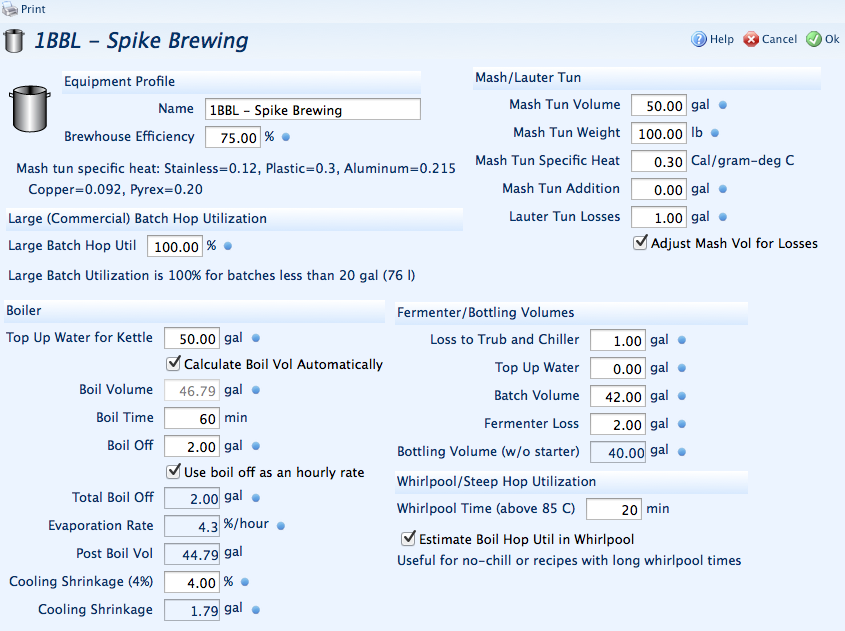Screen dimensions: 845x631
Task: Click the Print button label
Action: click(x=33, y=9)
